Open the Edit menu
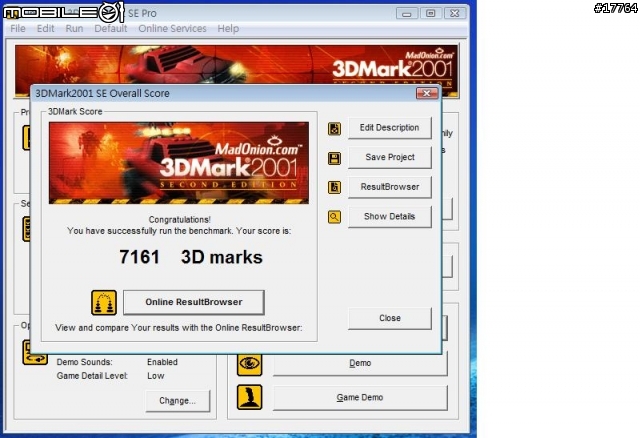Image resolution: width=640 pixels, height=438 pixels. coord(45,29)
